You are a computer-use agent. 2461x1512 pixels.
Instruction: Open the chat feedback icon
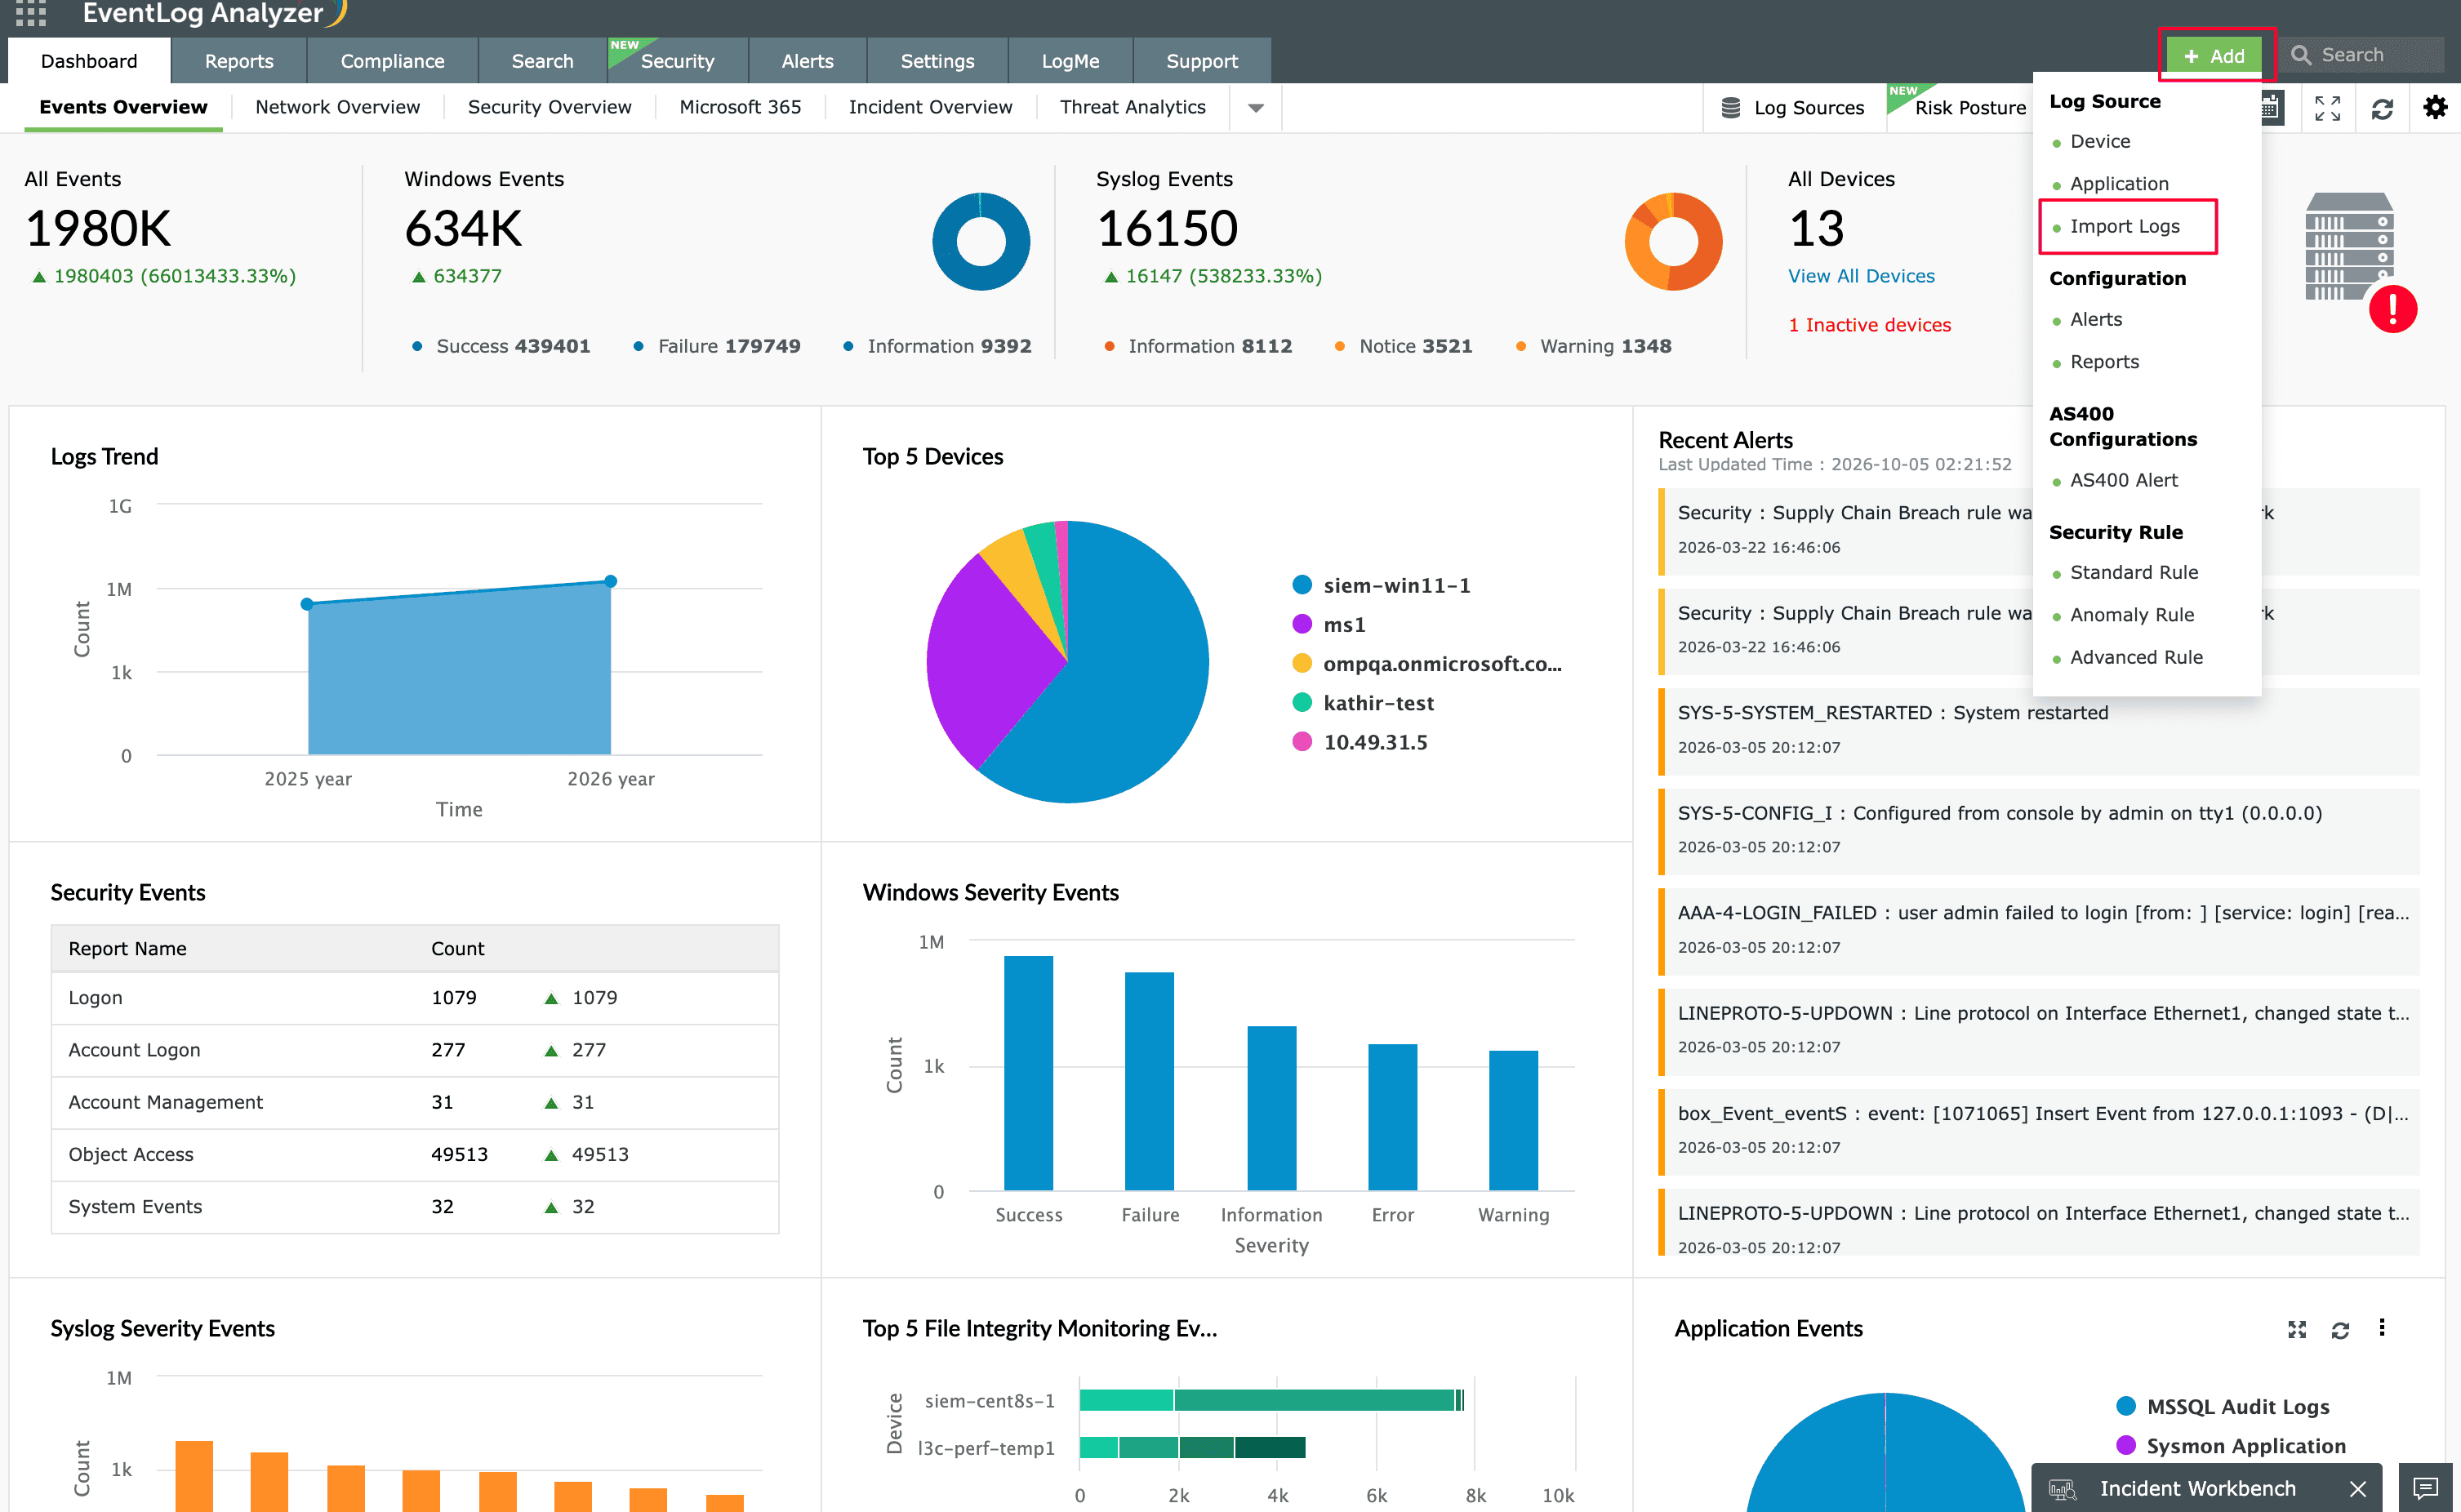[x=2425, y=1488]
